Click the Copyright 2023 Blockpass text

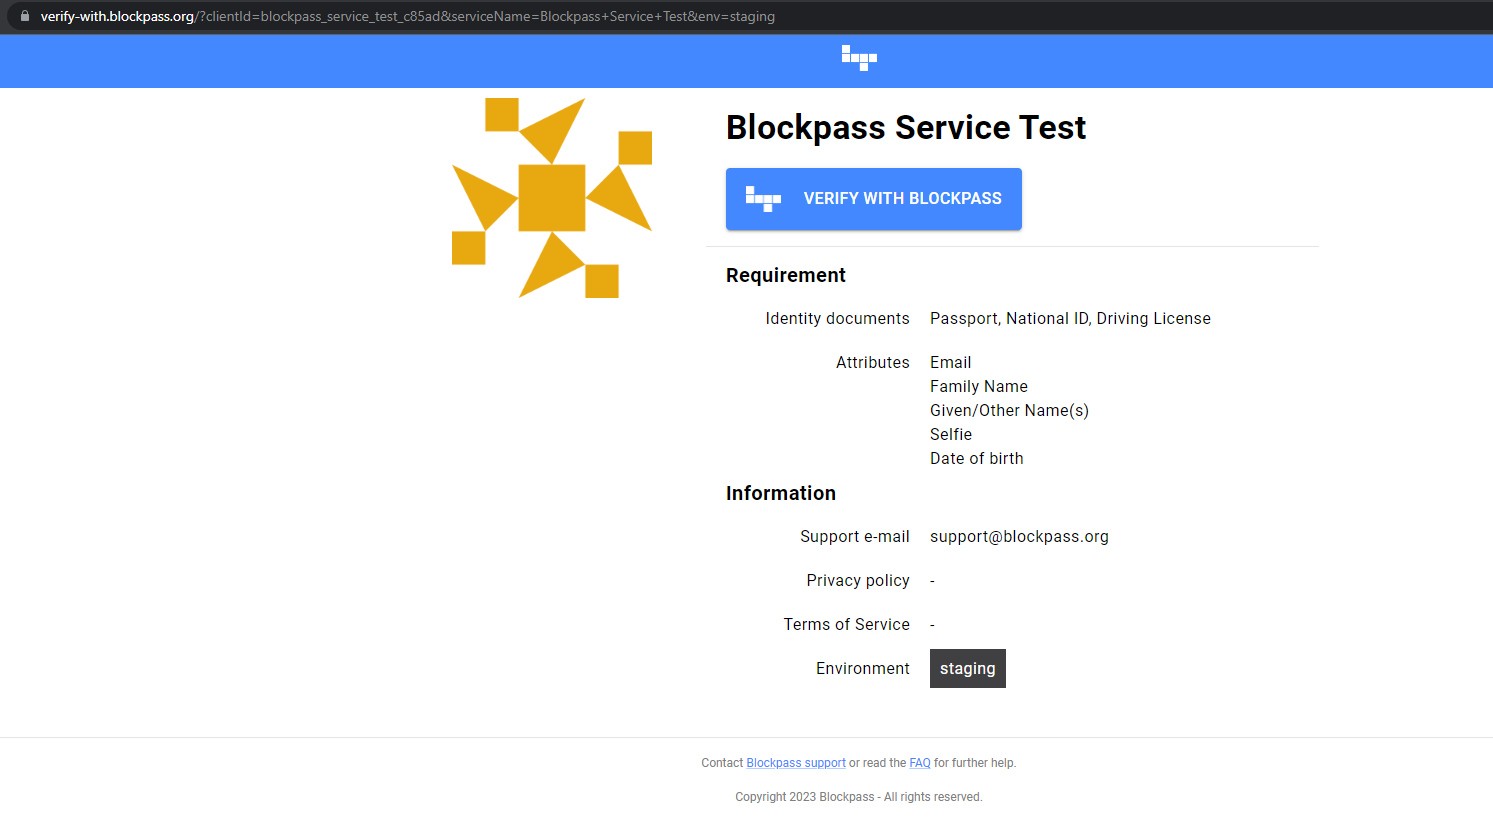[859, 797]
